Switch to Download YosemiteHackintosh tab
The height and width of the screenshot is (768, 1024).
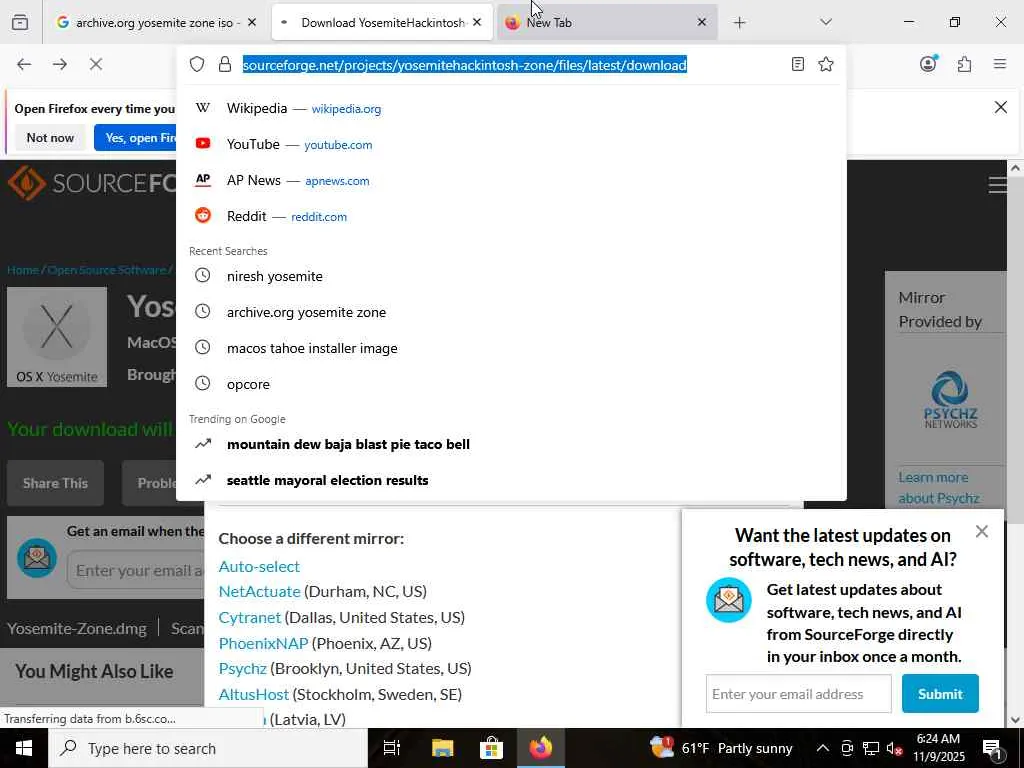coord(382,23)
